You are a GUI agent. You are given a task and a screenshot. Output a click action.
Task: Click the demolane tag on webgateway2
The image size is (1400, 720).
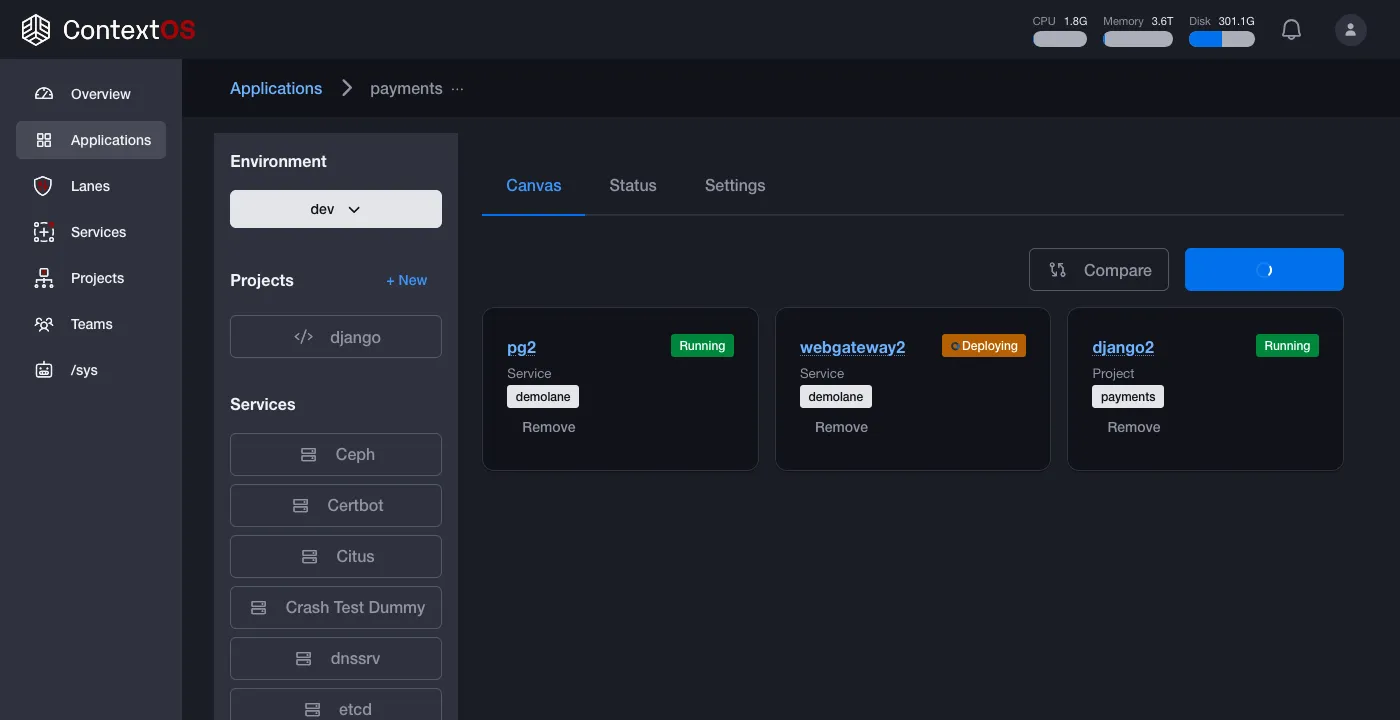(x=836, y=397)
